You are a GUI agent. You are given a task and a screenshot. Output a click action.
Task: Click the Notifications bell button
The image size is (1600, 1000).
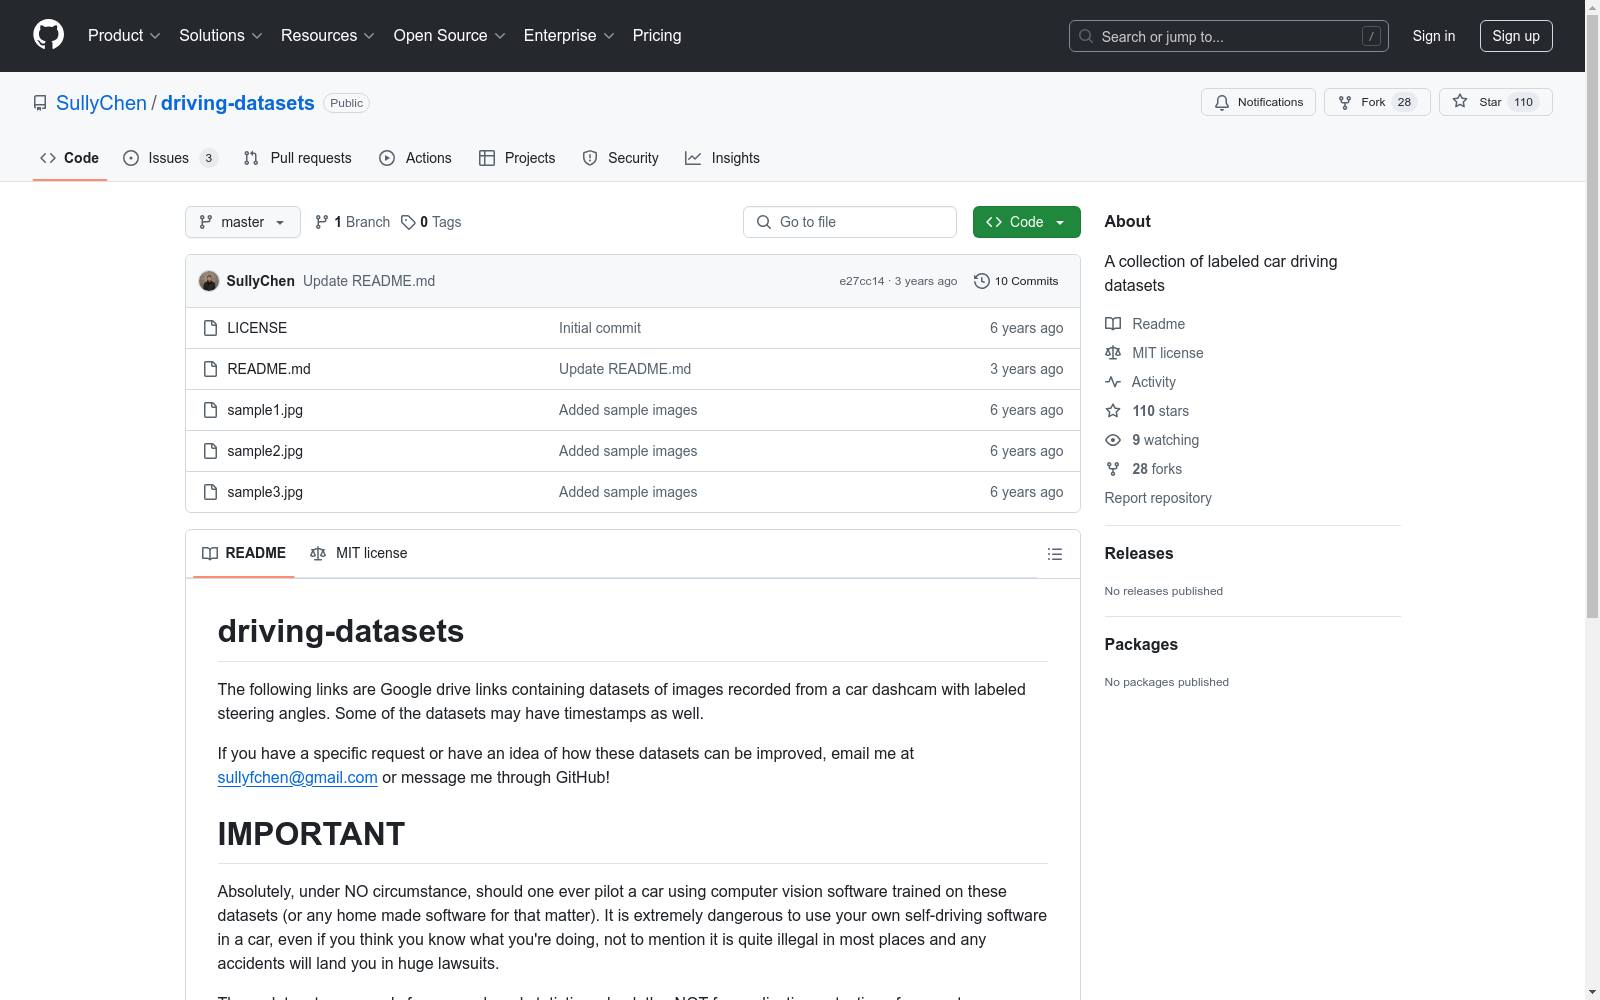[1258, 102]
